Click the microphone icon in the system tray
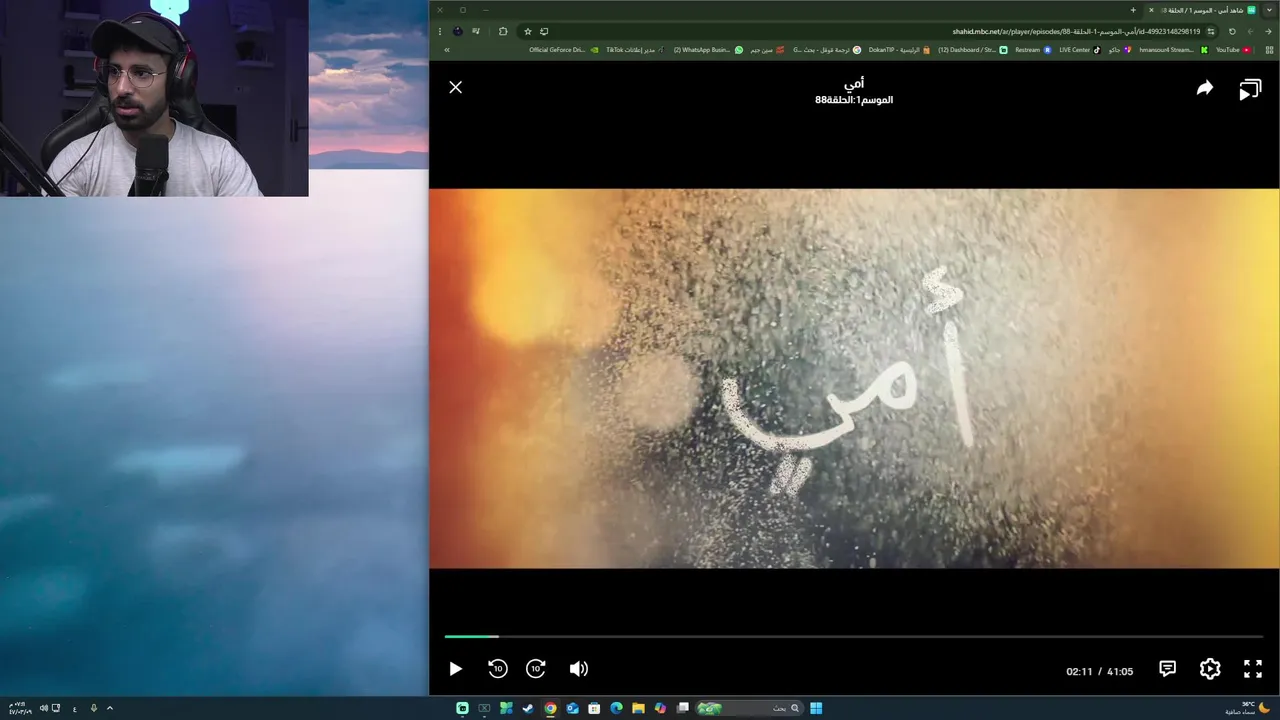Viewport: 1280px width, 720px height. click(x=93, y=708)
